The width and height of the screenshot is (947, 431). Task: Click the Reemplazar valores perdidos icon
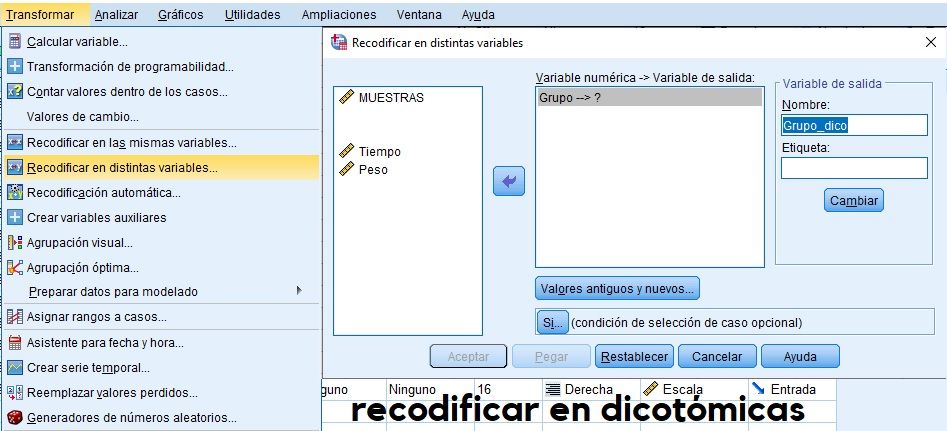15,393
